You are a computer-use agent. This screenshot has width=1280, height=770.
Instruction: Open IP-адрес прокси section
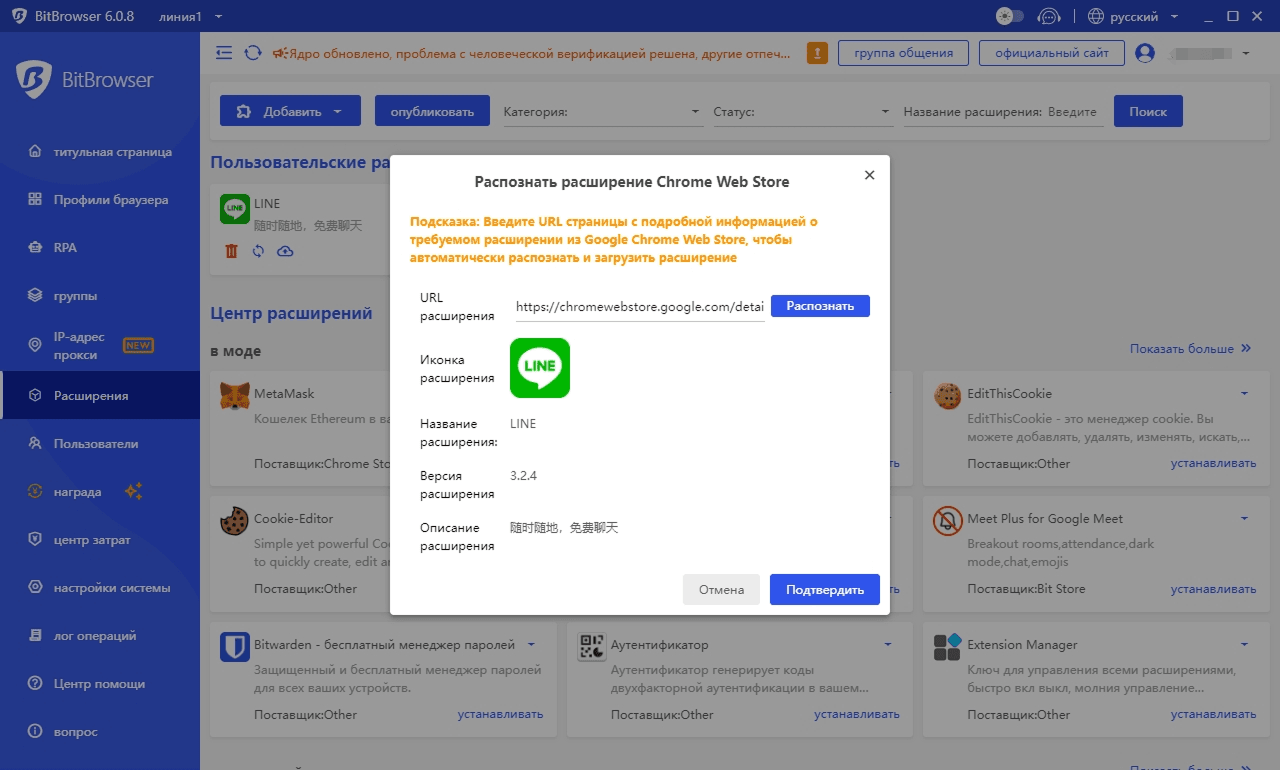click(x=100, y=346)
